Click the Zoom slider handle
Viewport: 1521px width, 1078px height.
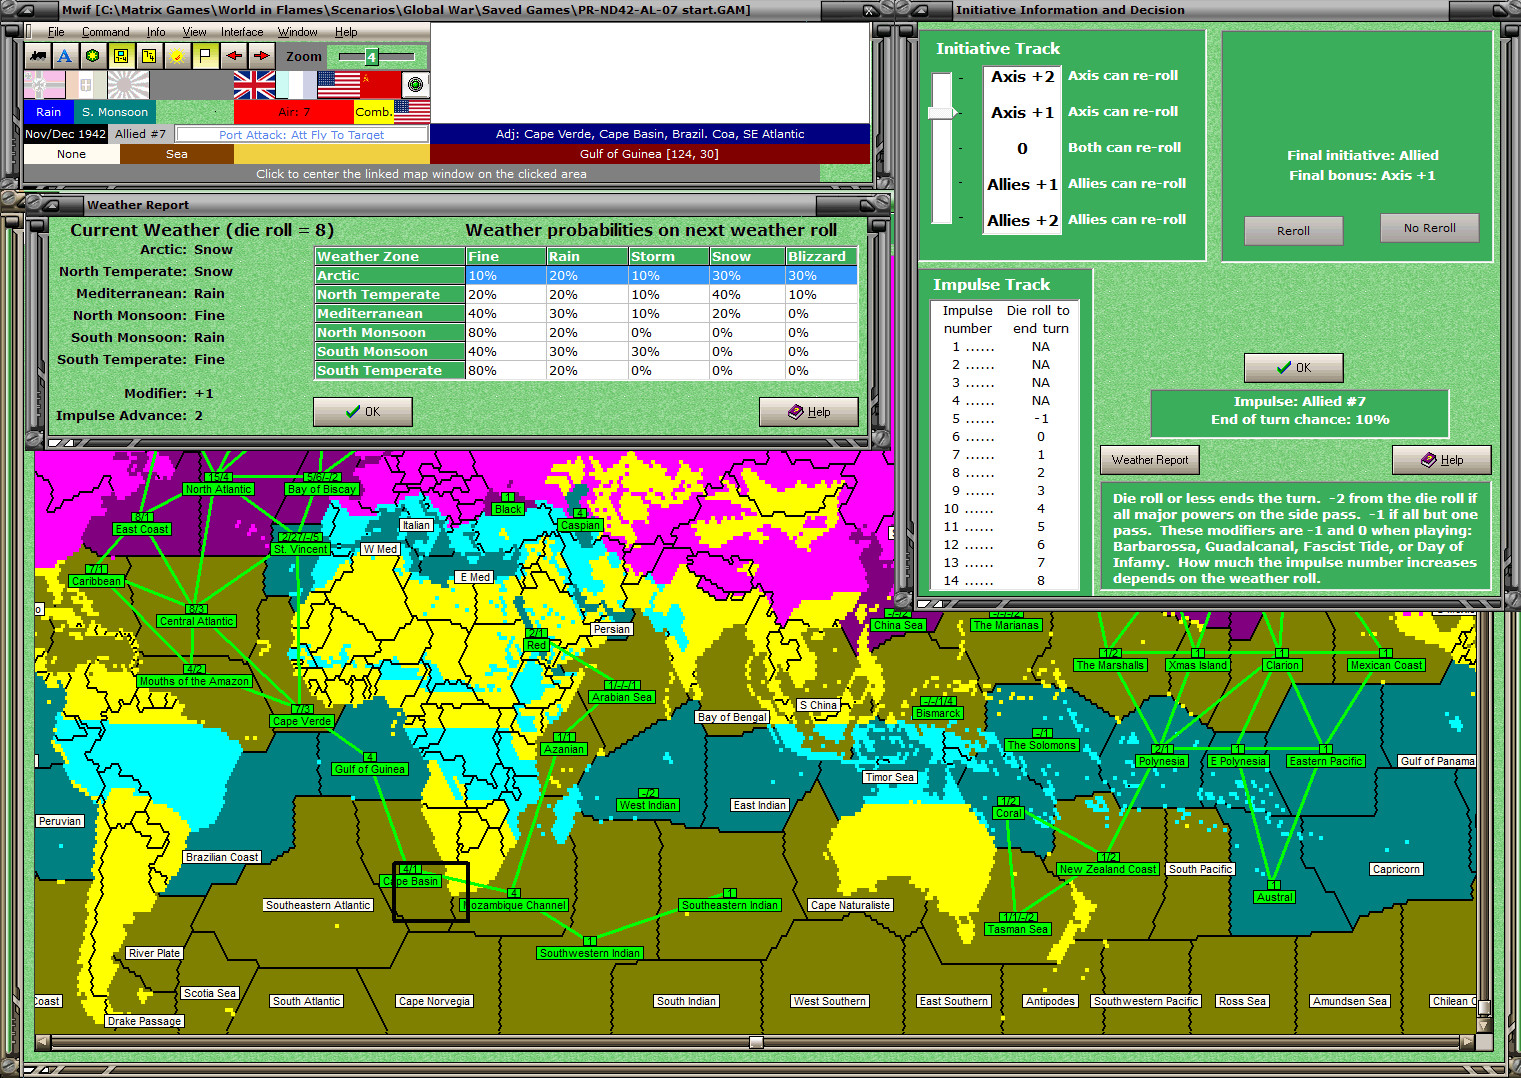click(x=371, y=57)
